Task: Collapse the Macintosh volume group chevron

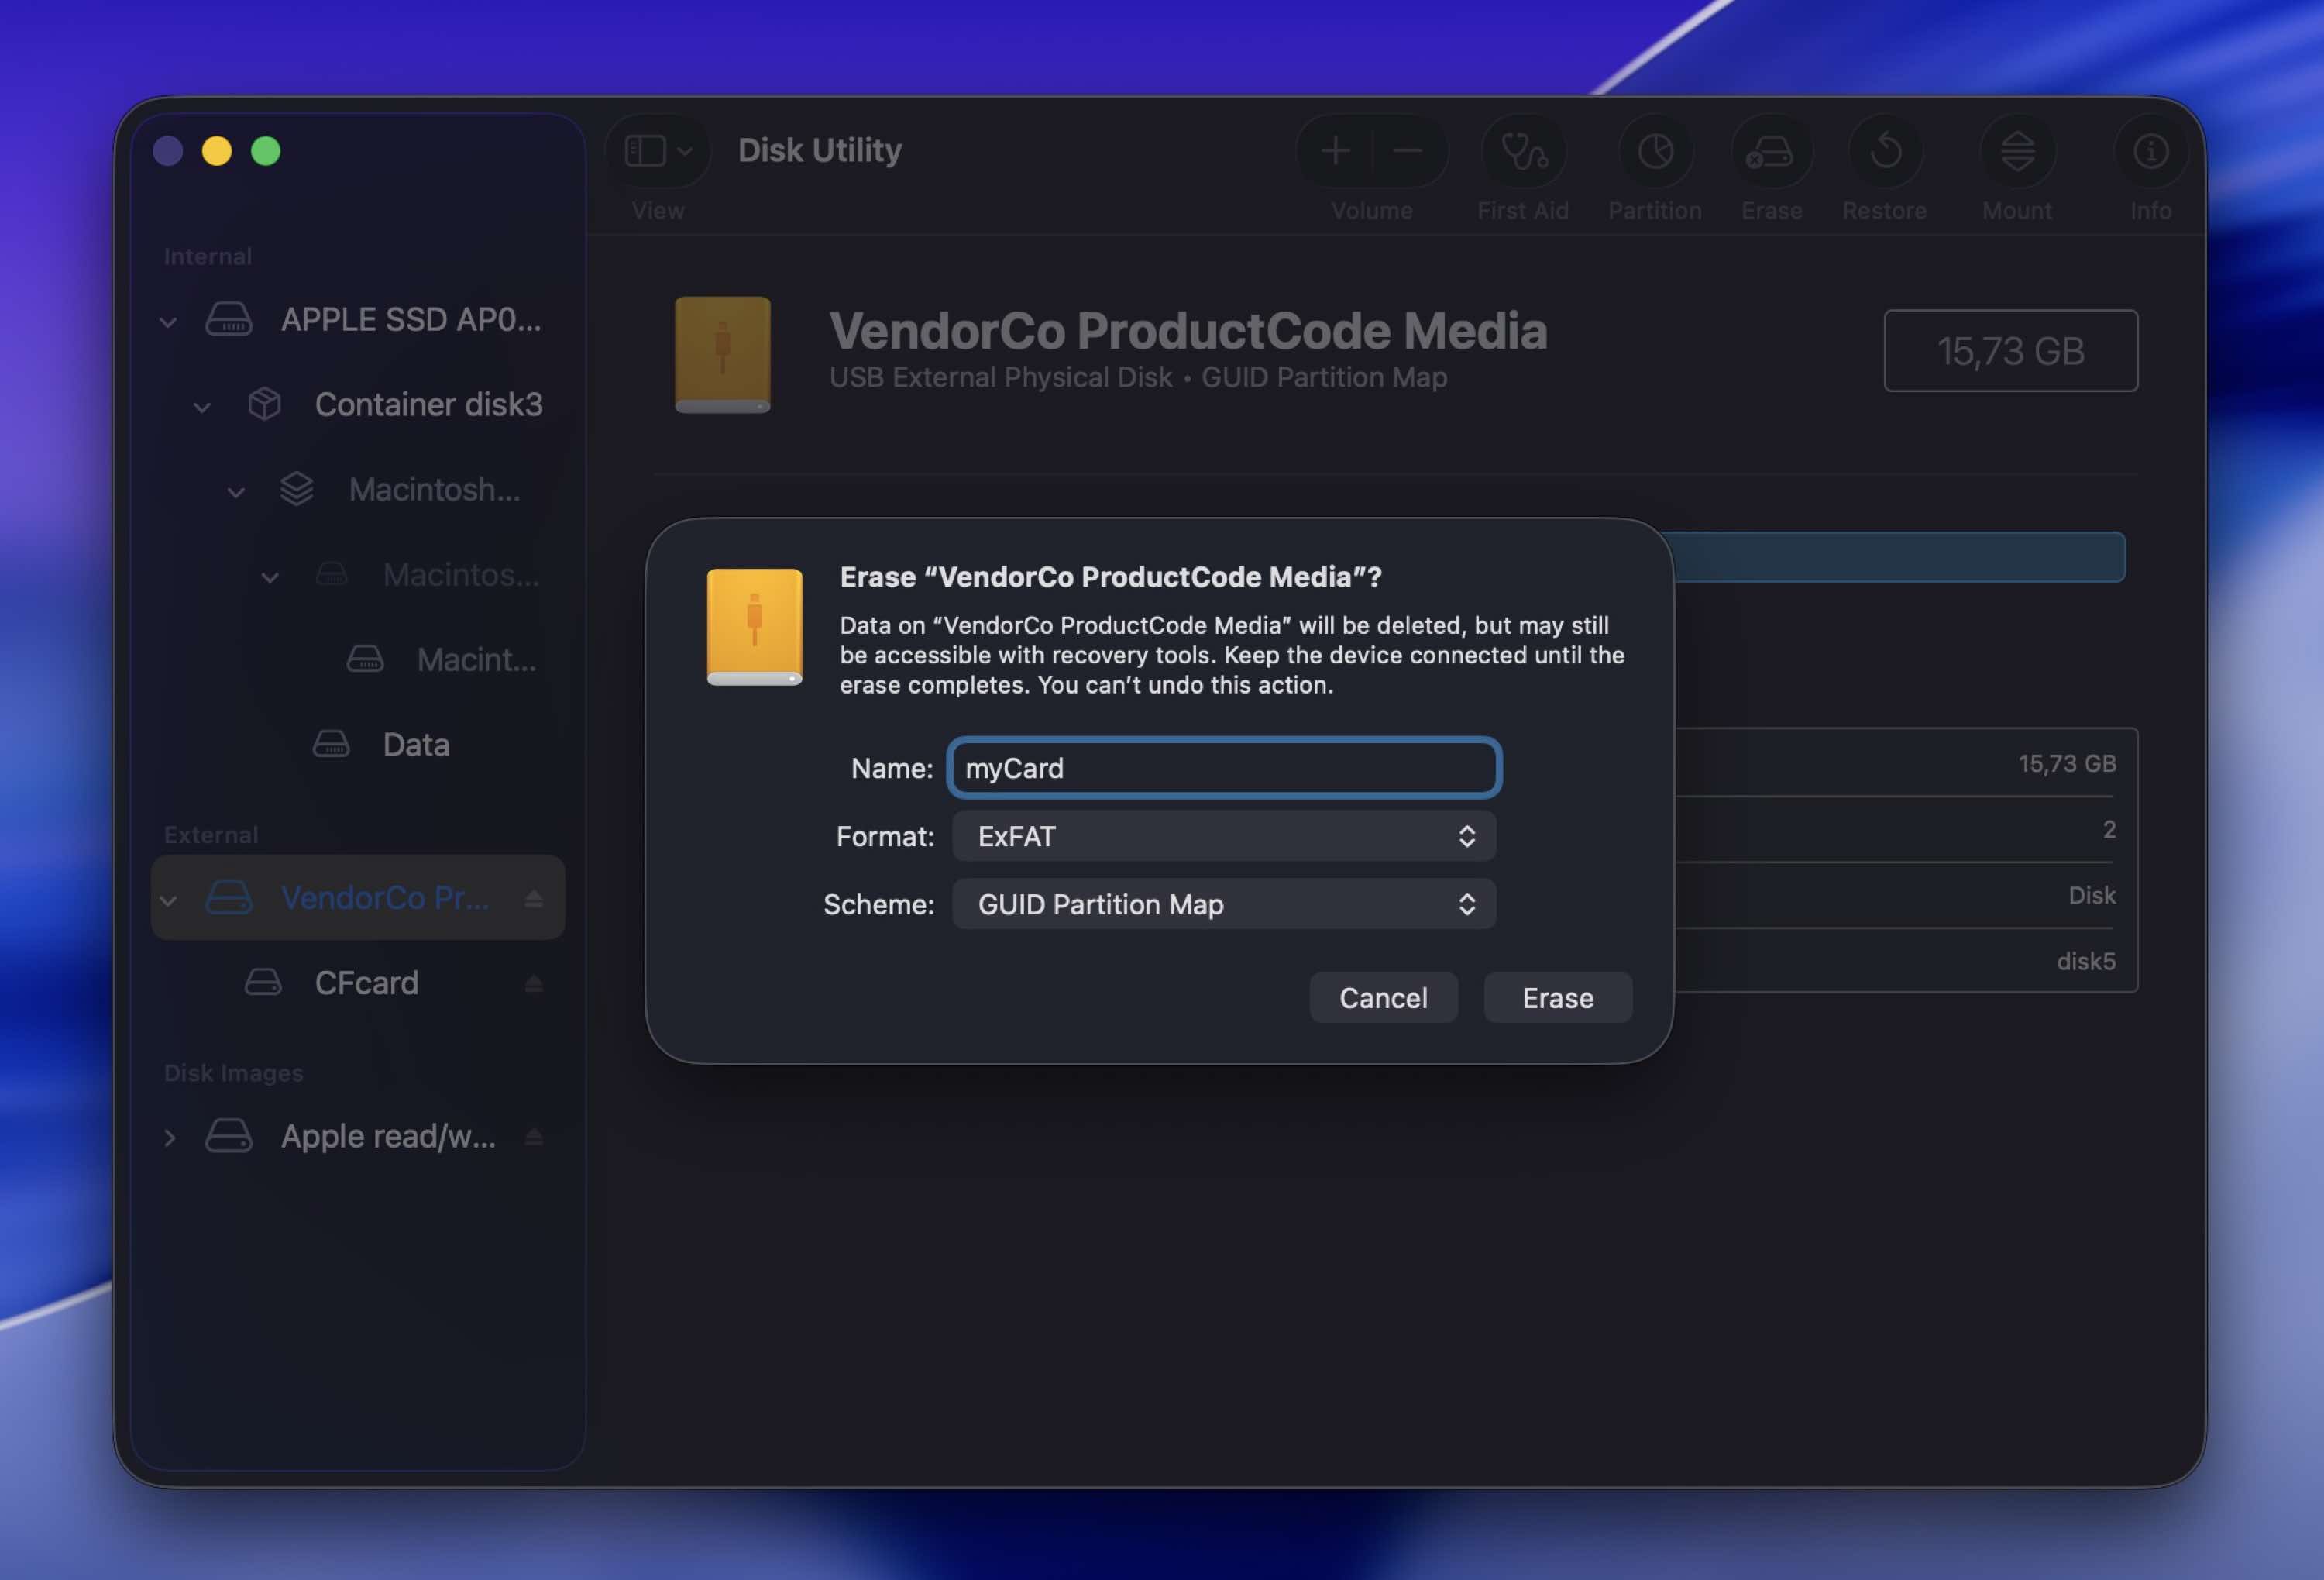Action: 236,491
